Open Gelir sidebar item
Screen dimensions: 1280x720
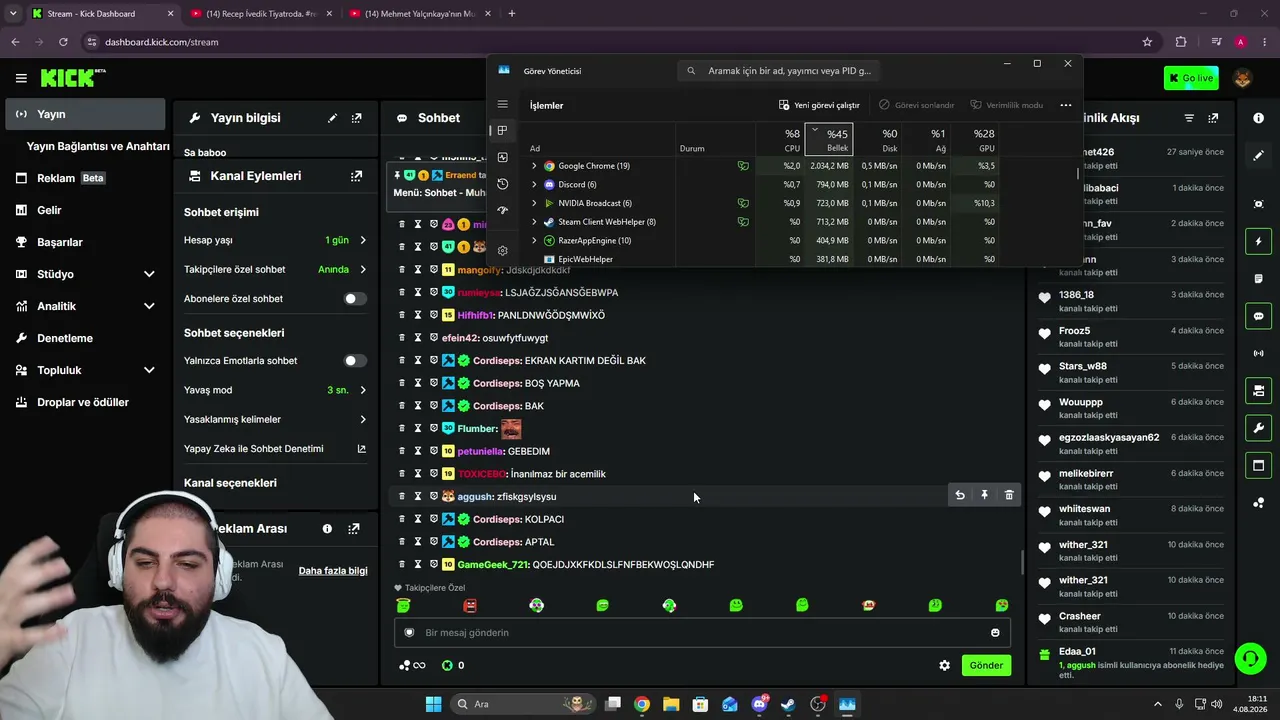click(84, 210)
